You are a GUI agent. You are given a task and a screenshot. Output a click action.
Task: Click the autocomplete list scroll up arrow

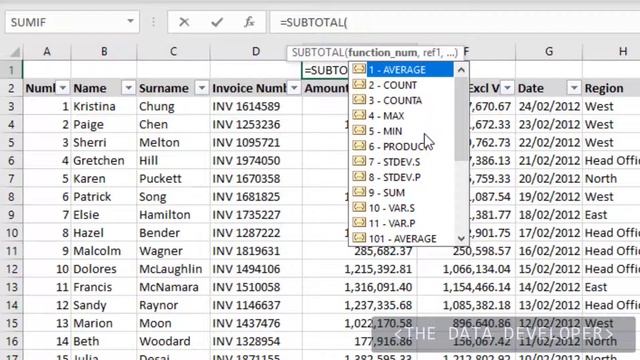pos(461,70)
